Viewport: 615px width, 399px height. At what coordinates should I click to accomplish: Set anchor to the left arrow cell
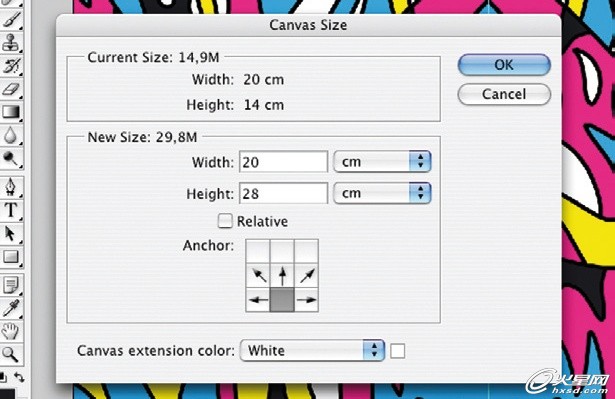coord(258,300)
